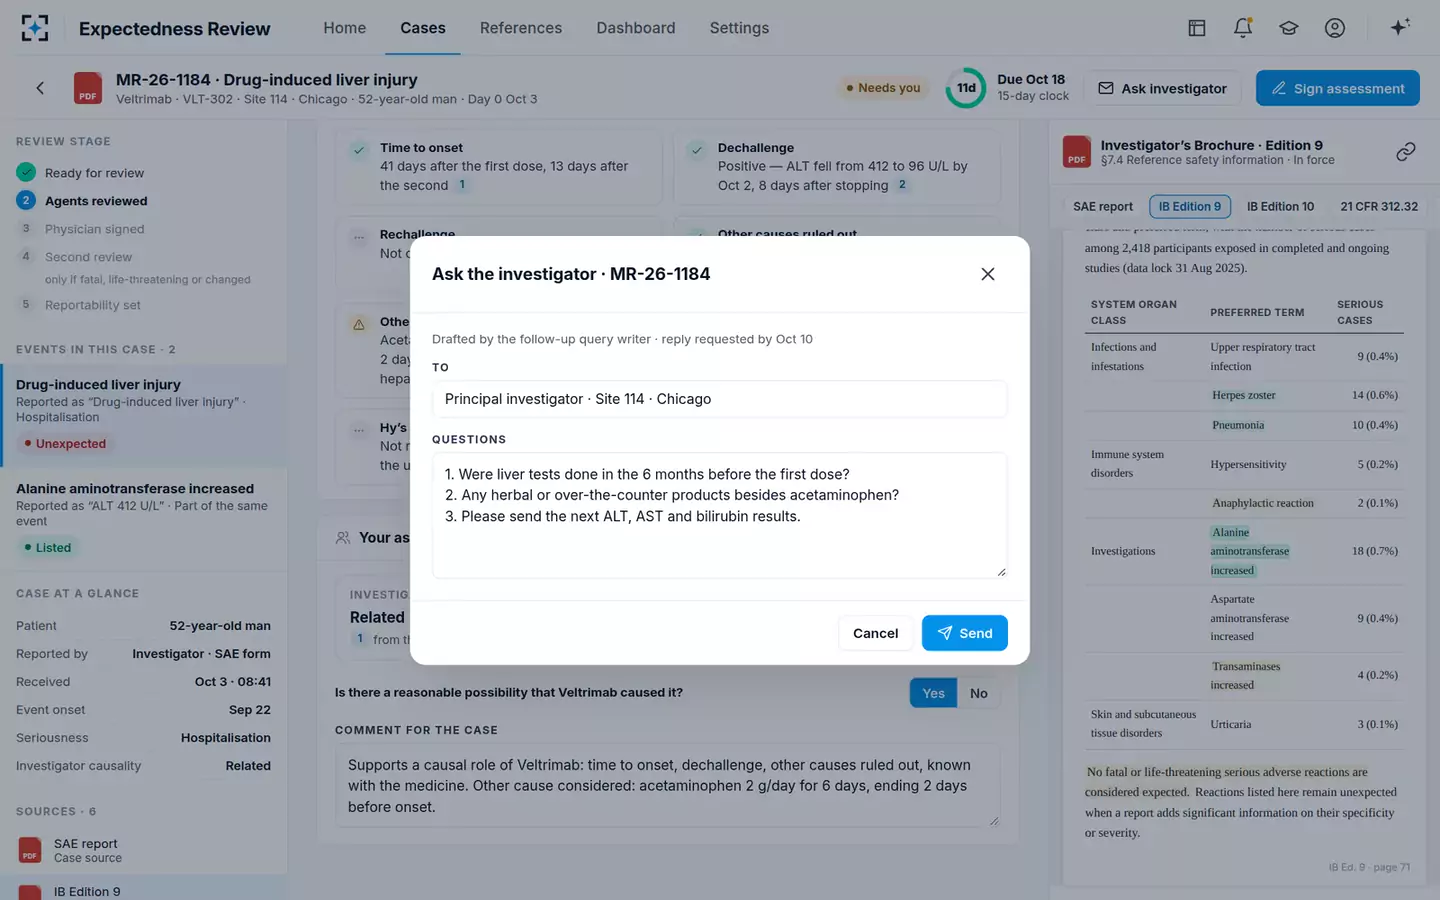Viewport: 1440px width, 900px height.
Task: Open the layout panel icon in header
Action: click(1197, 28)
